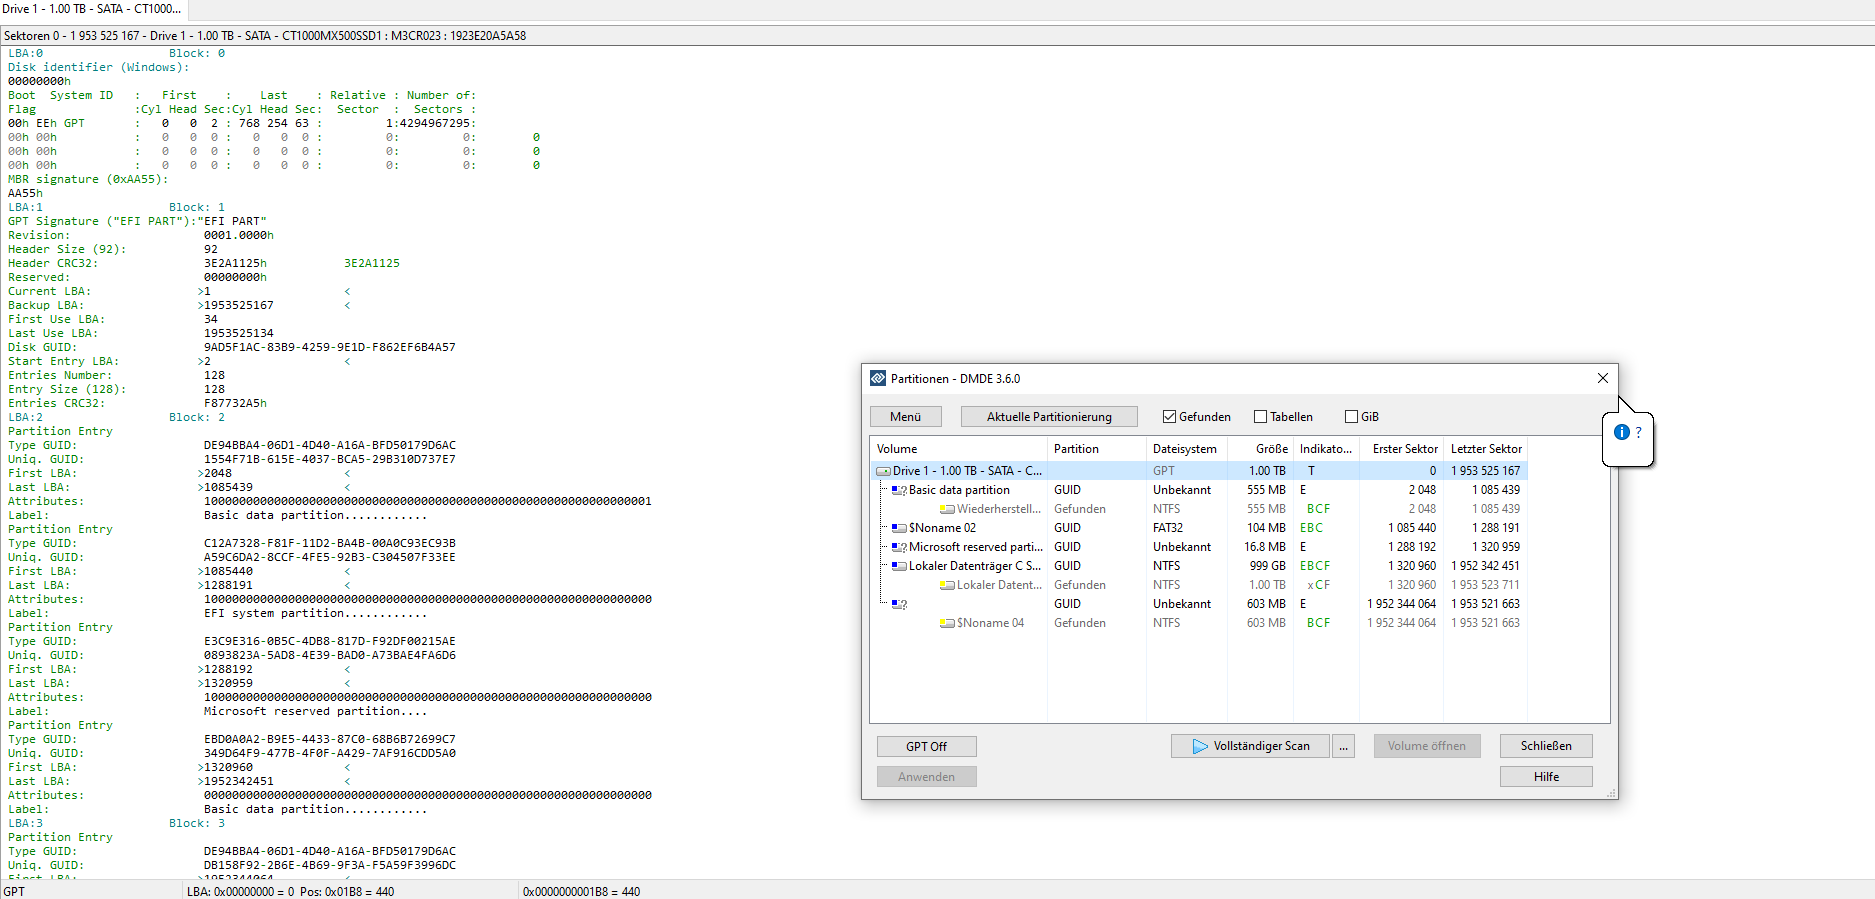
Task: Click the yellow volume icon beside $Noname 04
Action: pos(947,623)
